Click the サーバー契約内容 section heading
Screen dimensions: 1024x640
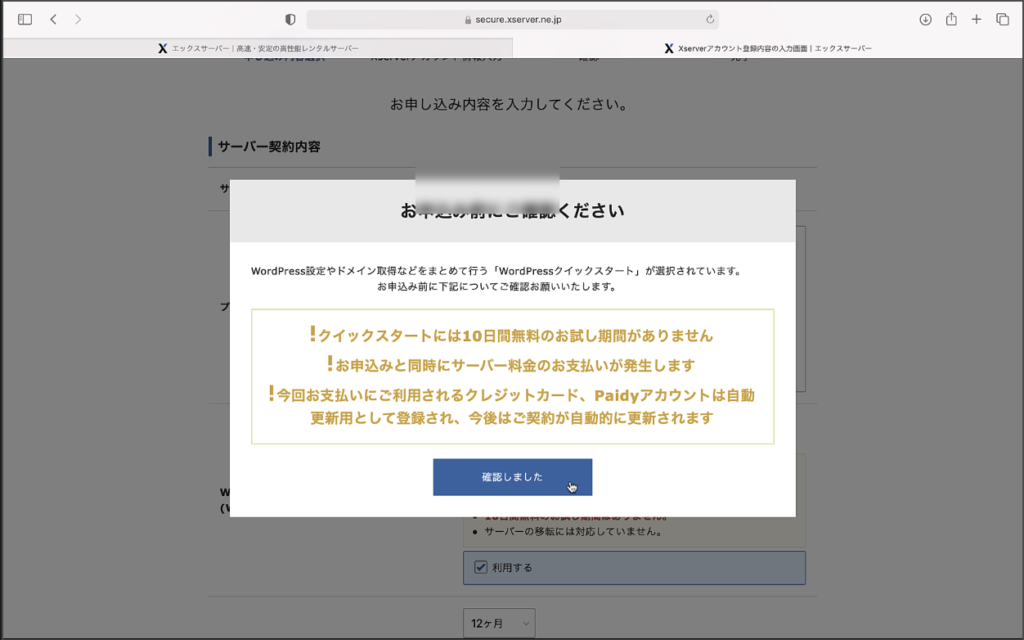(x=269, y=146)
